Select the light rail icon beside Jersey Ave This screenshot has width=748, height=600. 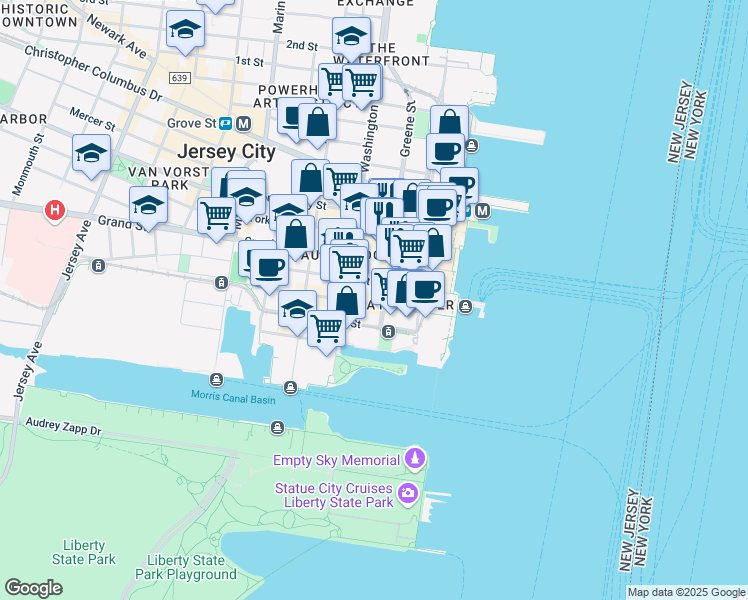coord(99,266)
